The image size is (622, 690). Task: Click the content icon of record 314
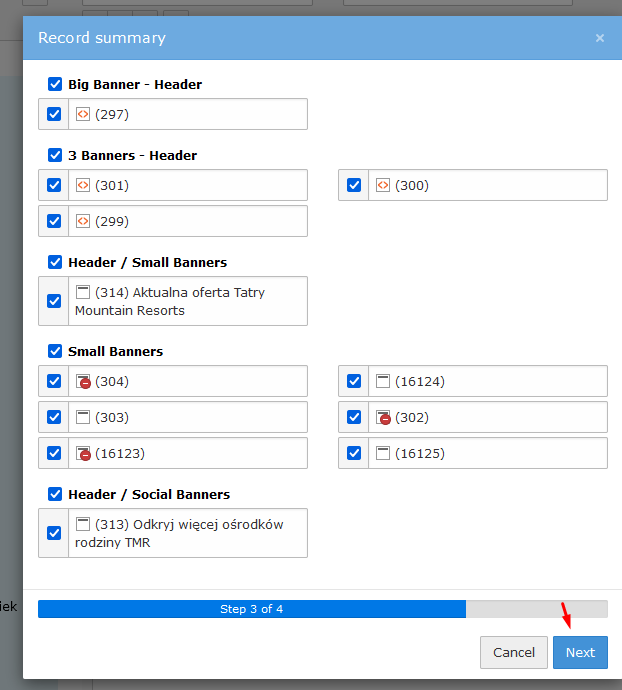coord(83,293)
